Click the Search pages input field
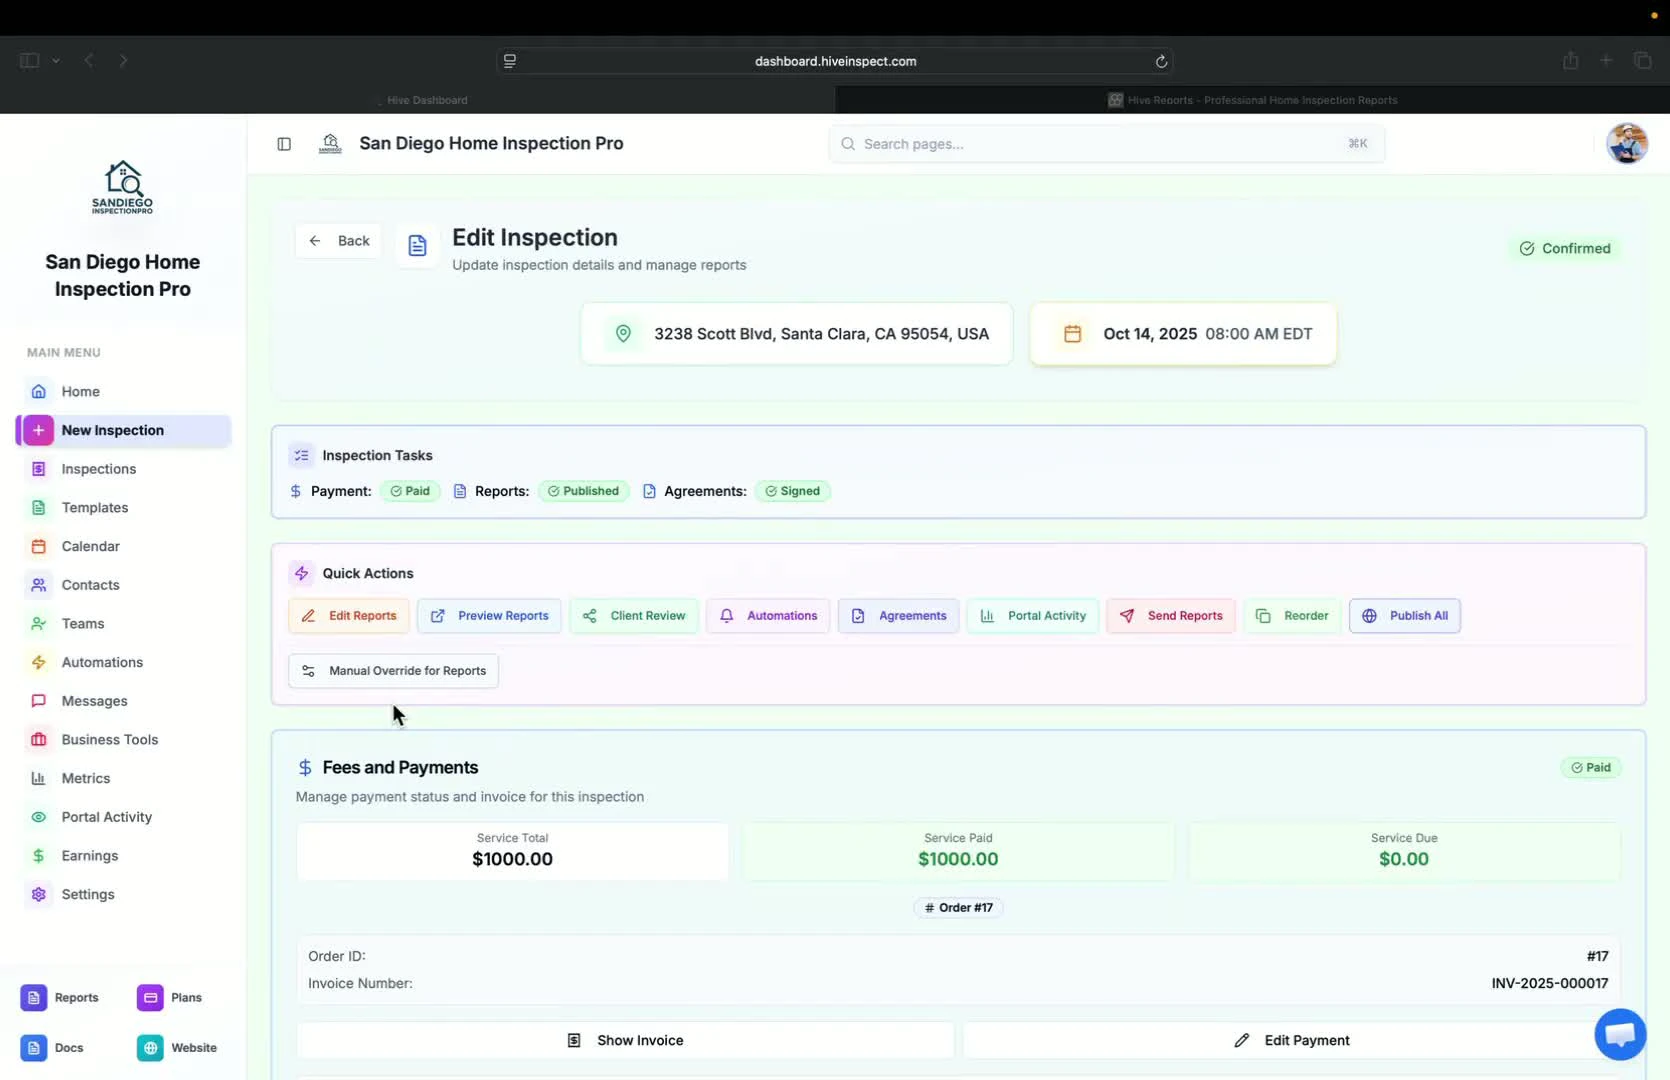Screen dimensions: 1670x1080 pyautogui.click(x=1106, y=144)
